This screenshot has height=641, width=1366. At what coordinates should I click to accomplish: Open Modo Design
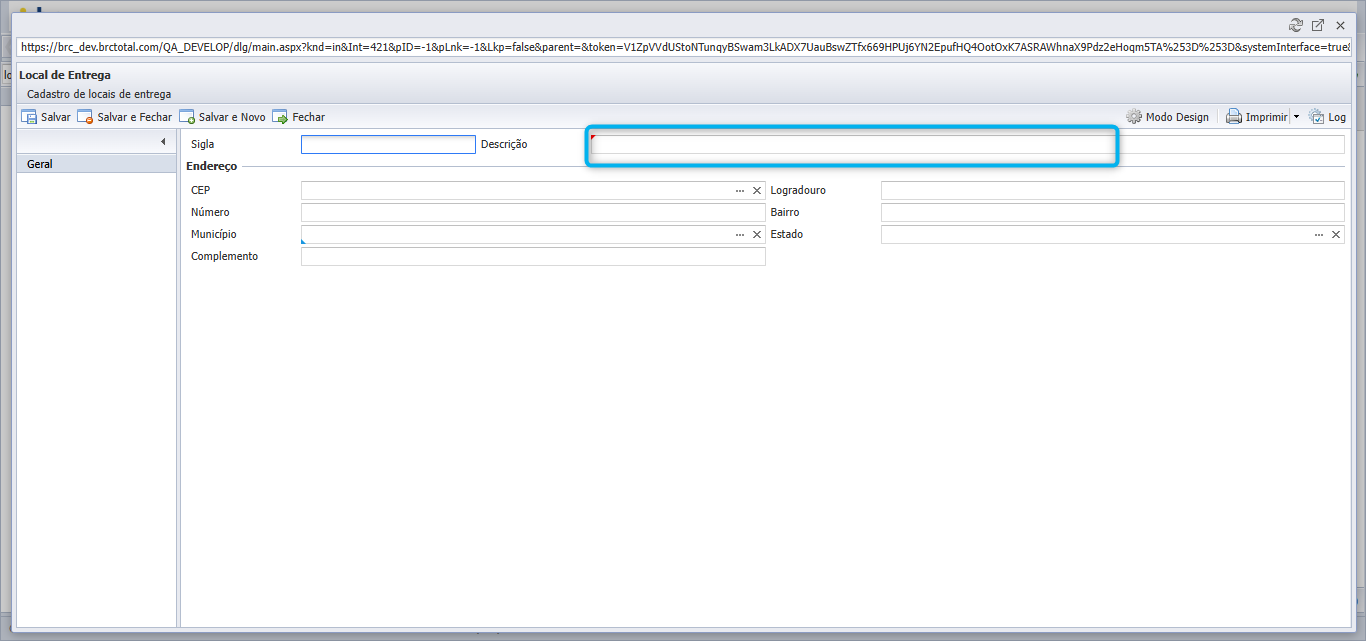[x=1167, y=117]
